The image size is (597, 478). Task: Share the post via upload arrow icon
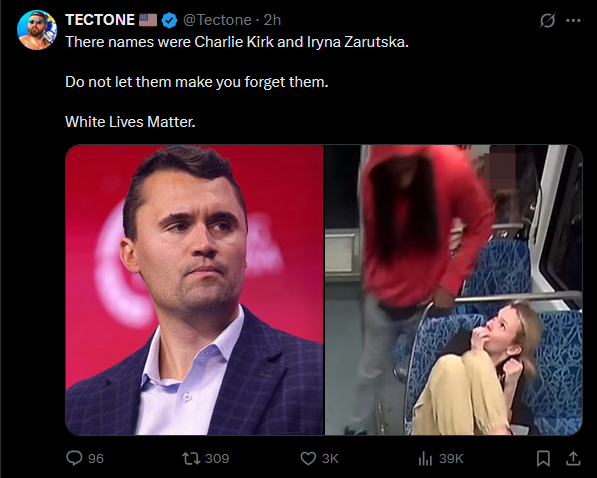(x=573, y=458)
